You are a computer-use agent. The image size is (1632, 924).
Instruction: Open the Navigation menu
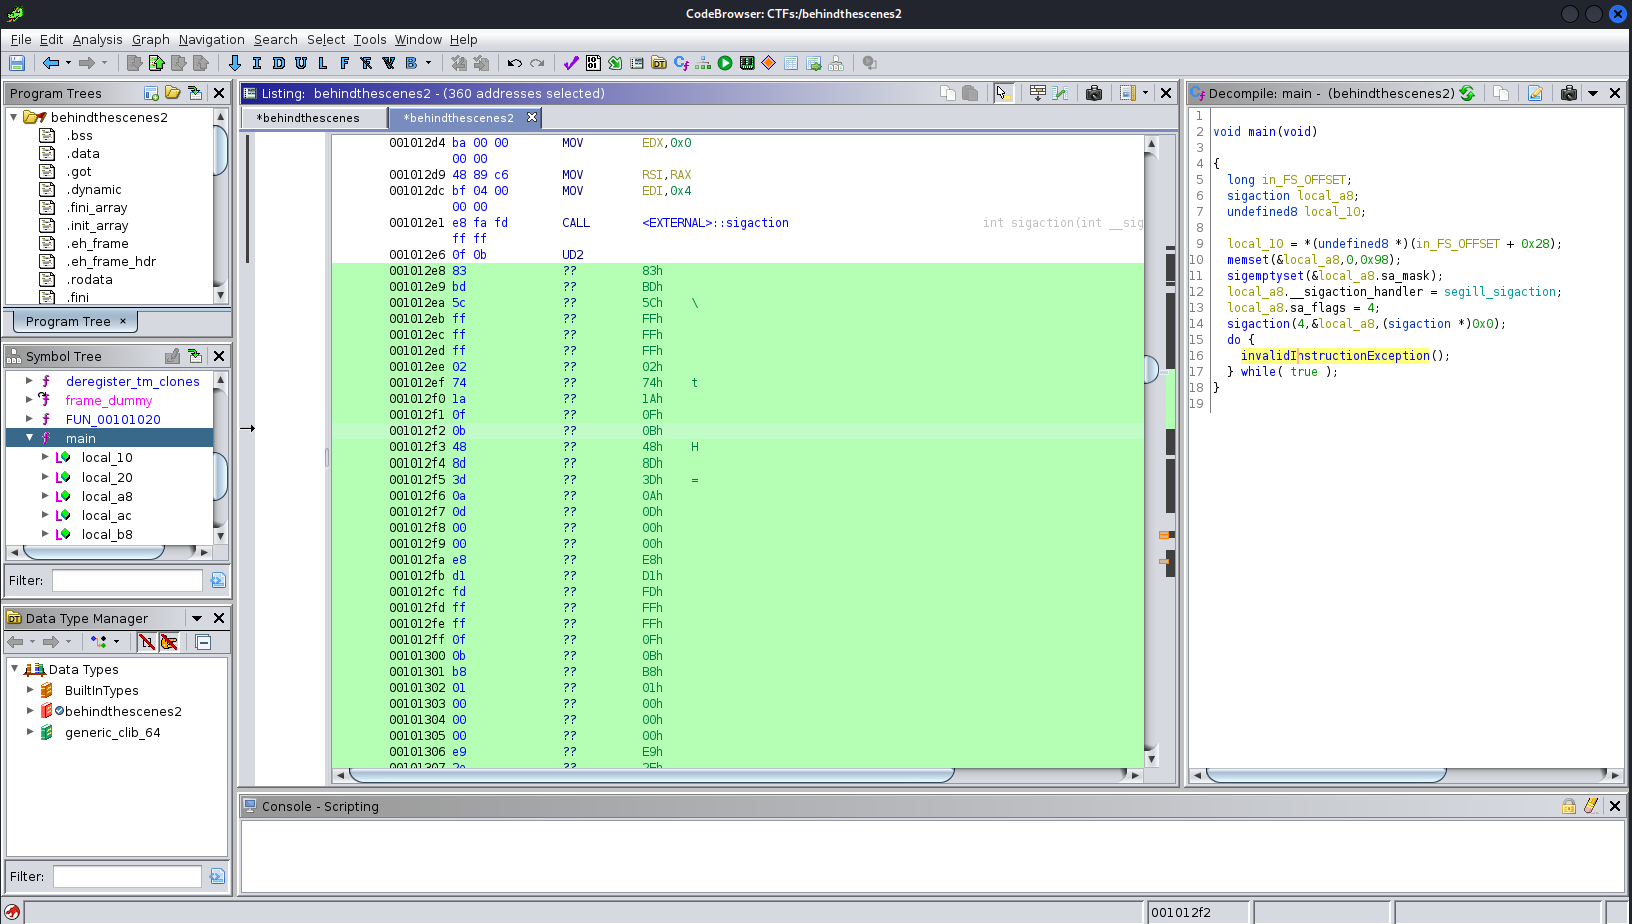211,40
